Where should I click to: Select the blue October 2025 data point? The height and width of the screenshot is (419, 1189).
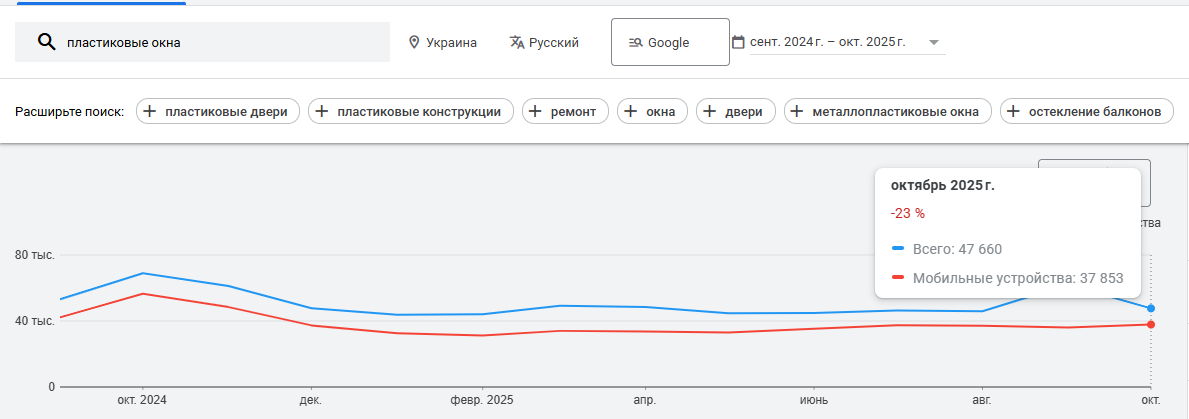(x=1151, y=308)
